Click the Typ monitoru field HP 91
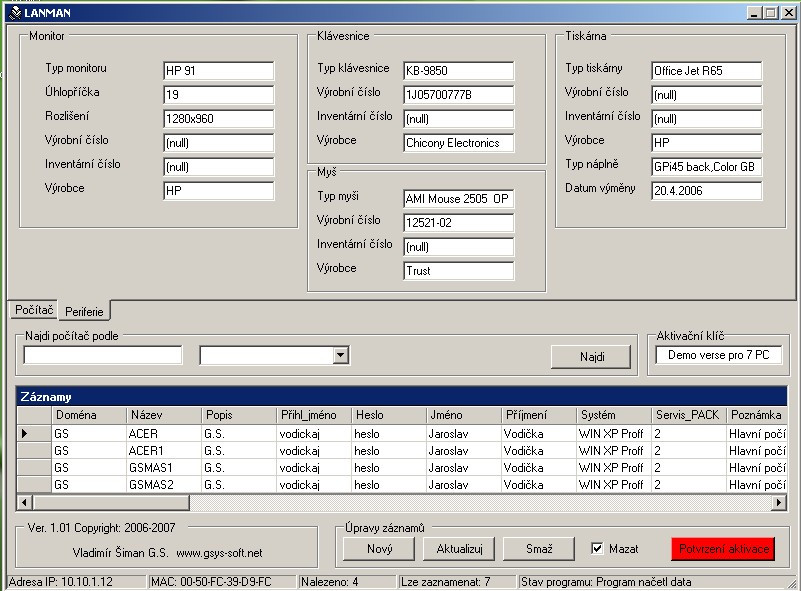 (x=219, y=71)
